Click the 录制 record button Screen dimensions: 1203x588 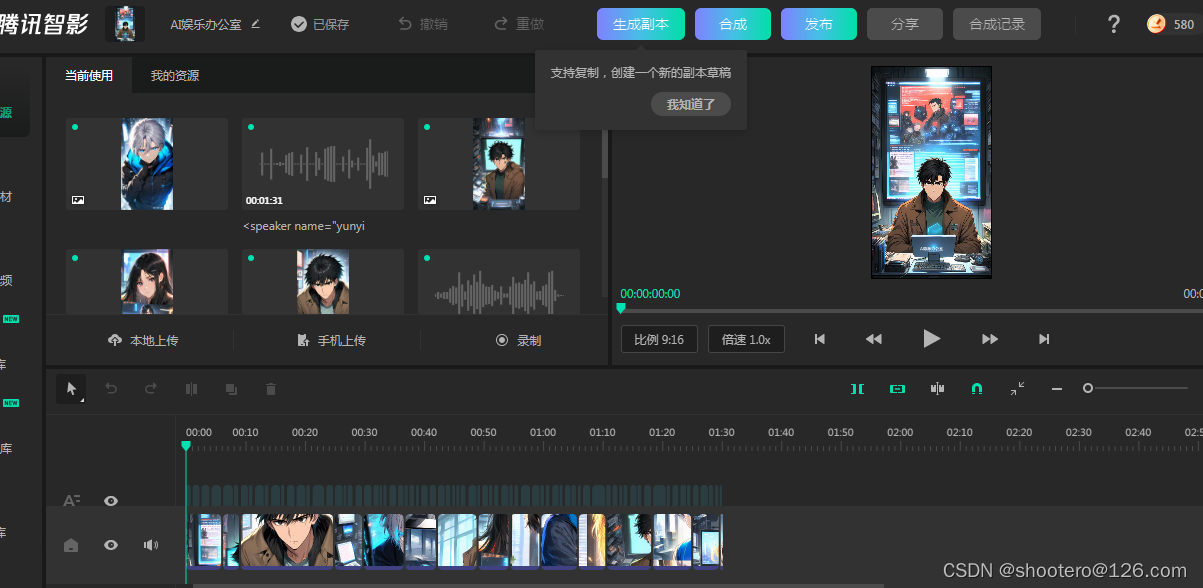(518, 340)
